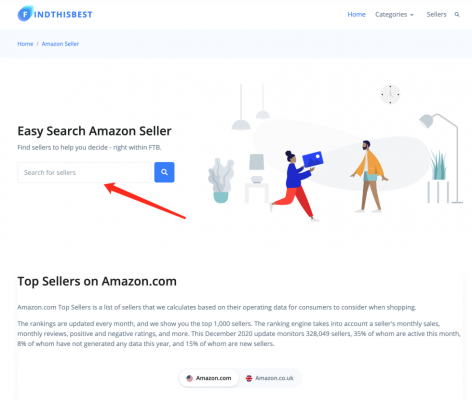Focus the Search for sellers field
Viewport: 472px width, 400px height.
[x=84, y=172]
